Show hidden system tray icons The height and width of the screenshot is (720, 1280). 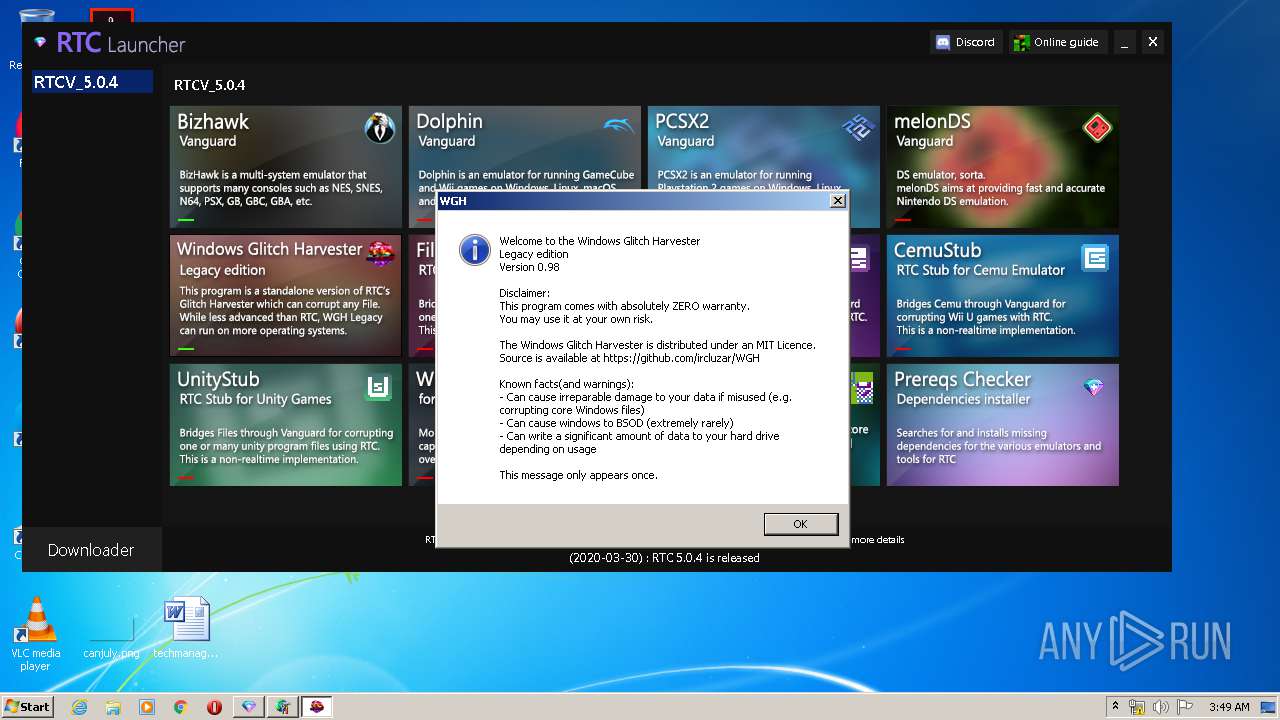pyautogui.click(x=1115, y=706)
